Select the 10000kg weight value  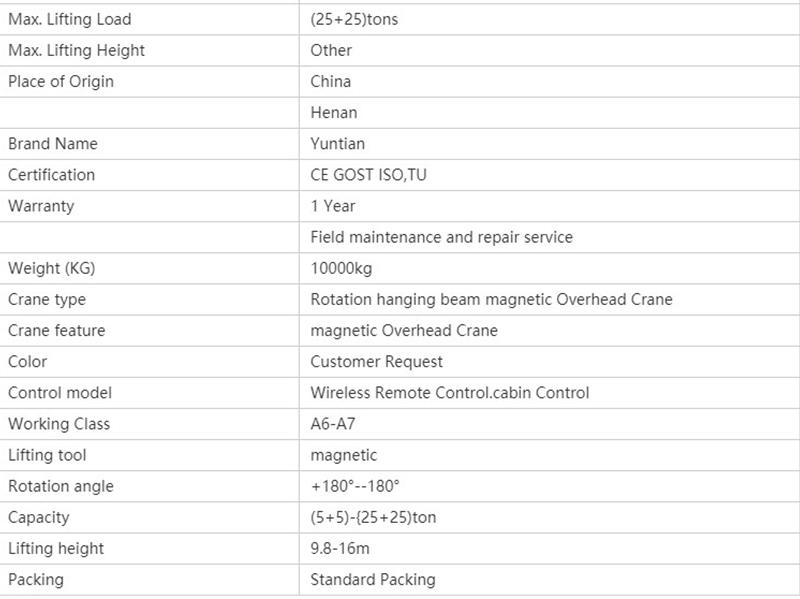[x=341, y=268]
